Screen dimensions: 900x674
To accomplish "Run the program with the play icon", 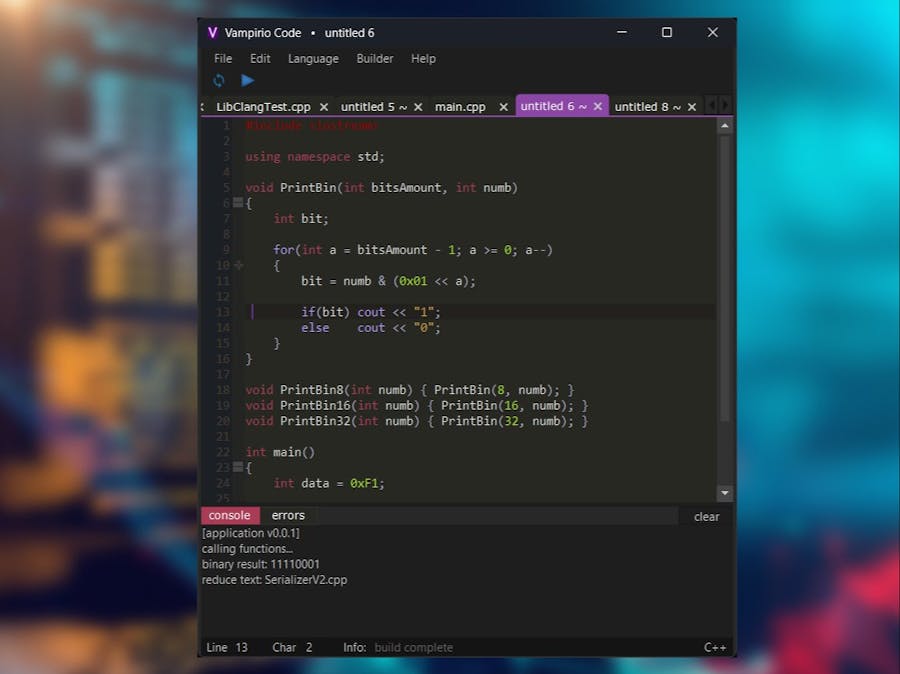I will pos(247,80).
